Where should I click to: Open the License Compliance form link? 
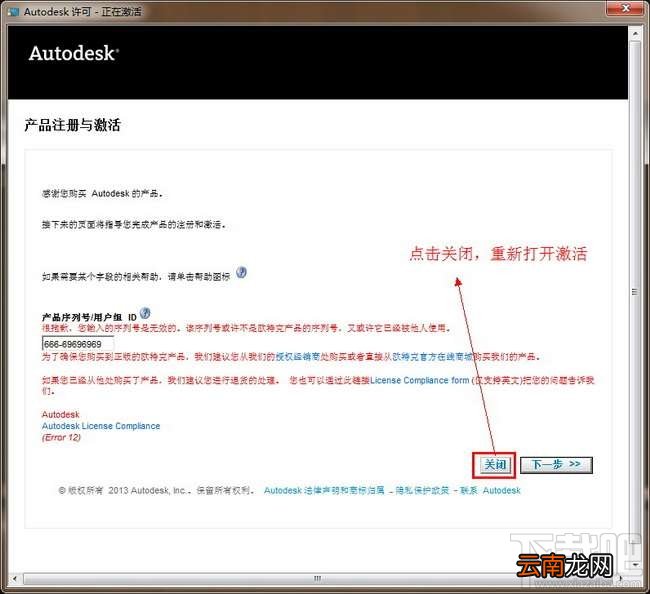[420, 380]
